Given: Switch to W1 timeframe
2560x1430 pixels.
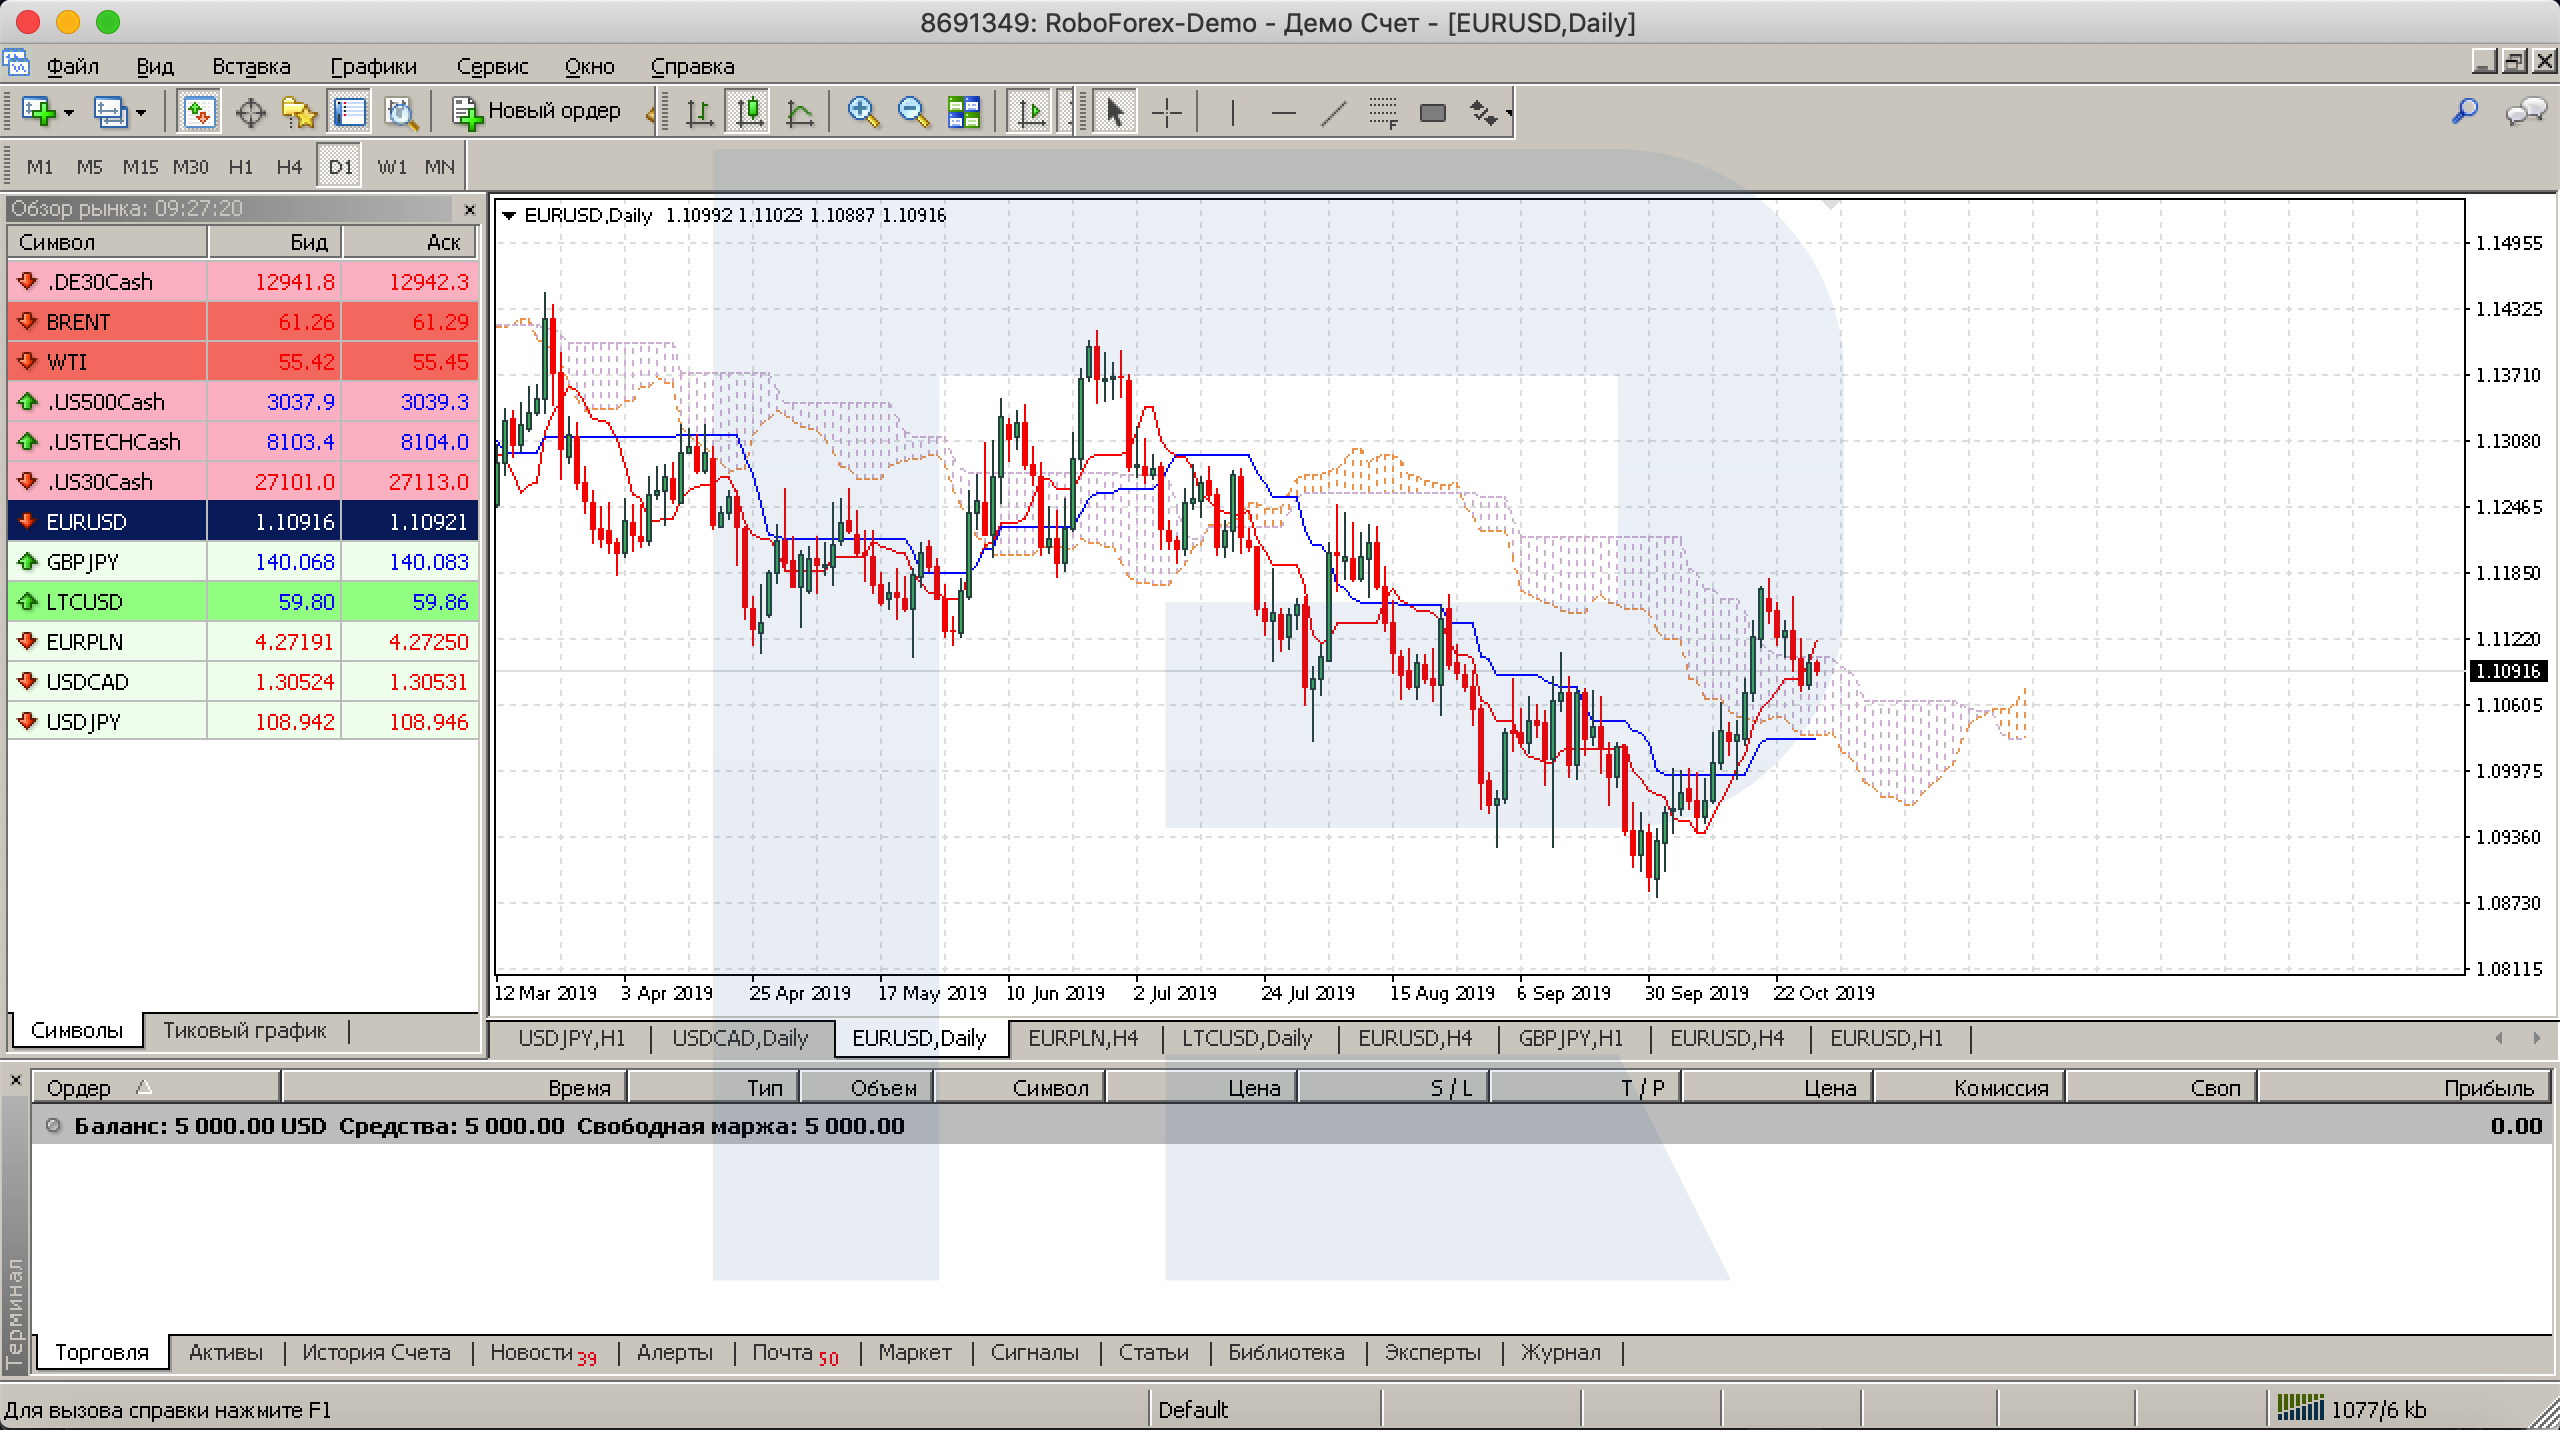Looking at the screenshot, I should click(x=391, y=167).
